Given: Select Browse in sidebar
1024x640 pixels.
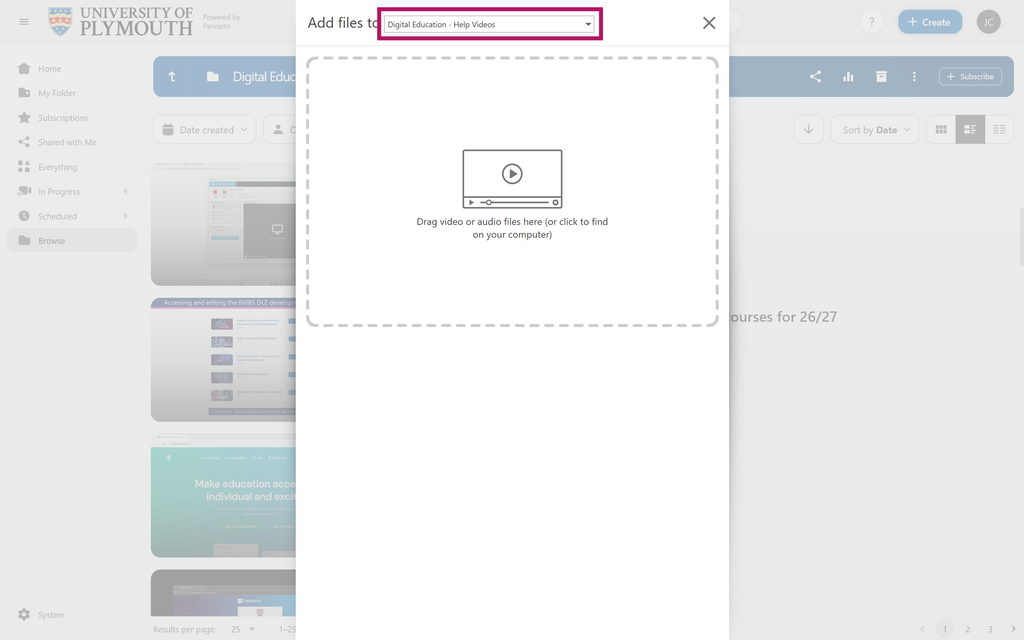Looking at the screenshot, I should pos(72,240).
